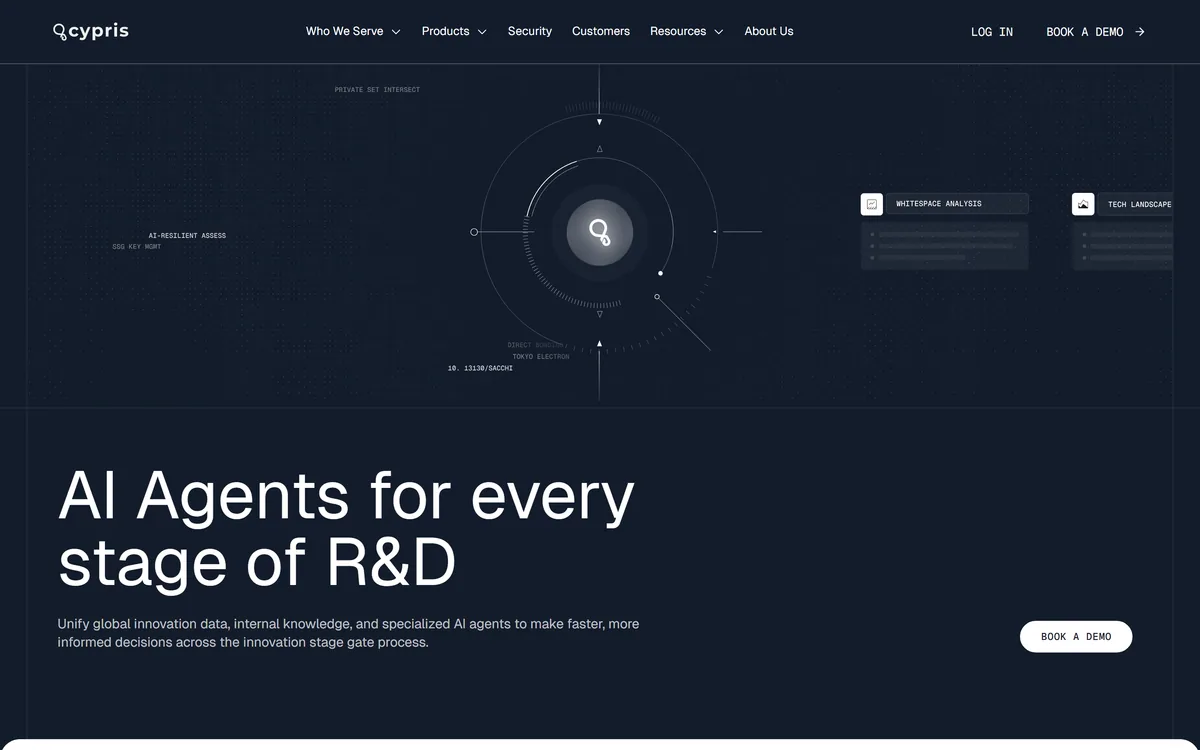Visit the About Us page
The width and height of the screenshot is (1200, 750).
pos(769,31)
